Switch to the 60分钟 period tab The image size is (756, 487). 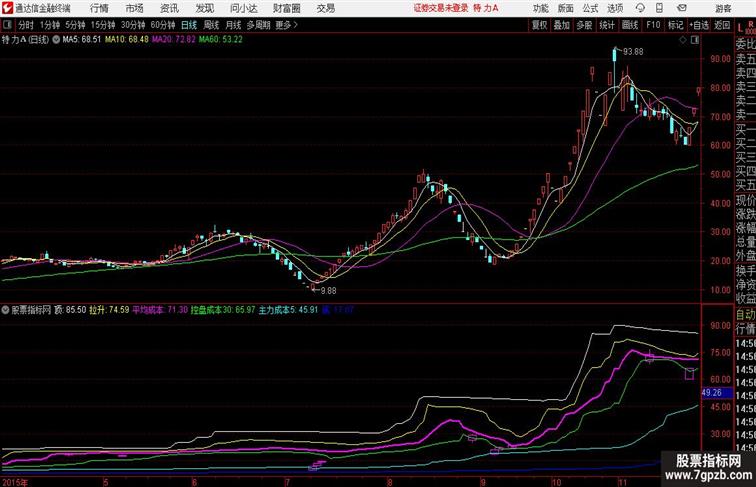[162, 25]
